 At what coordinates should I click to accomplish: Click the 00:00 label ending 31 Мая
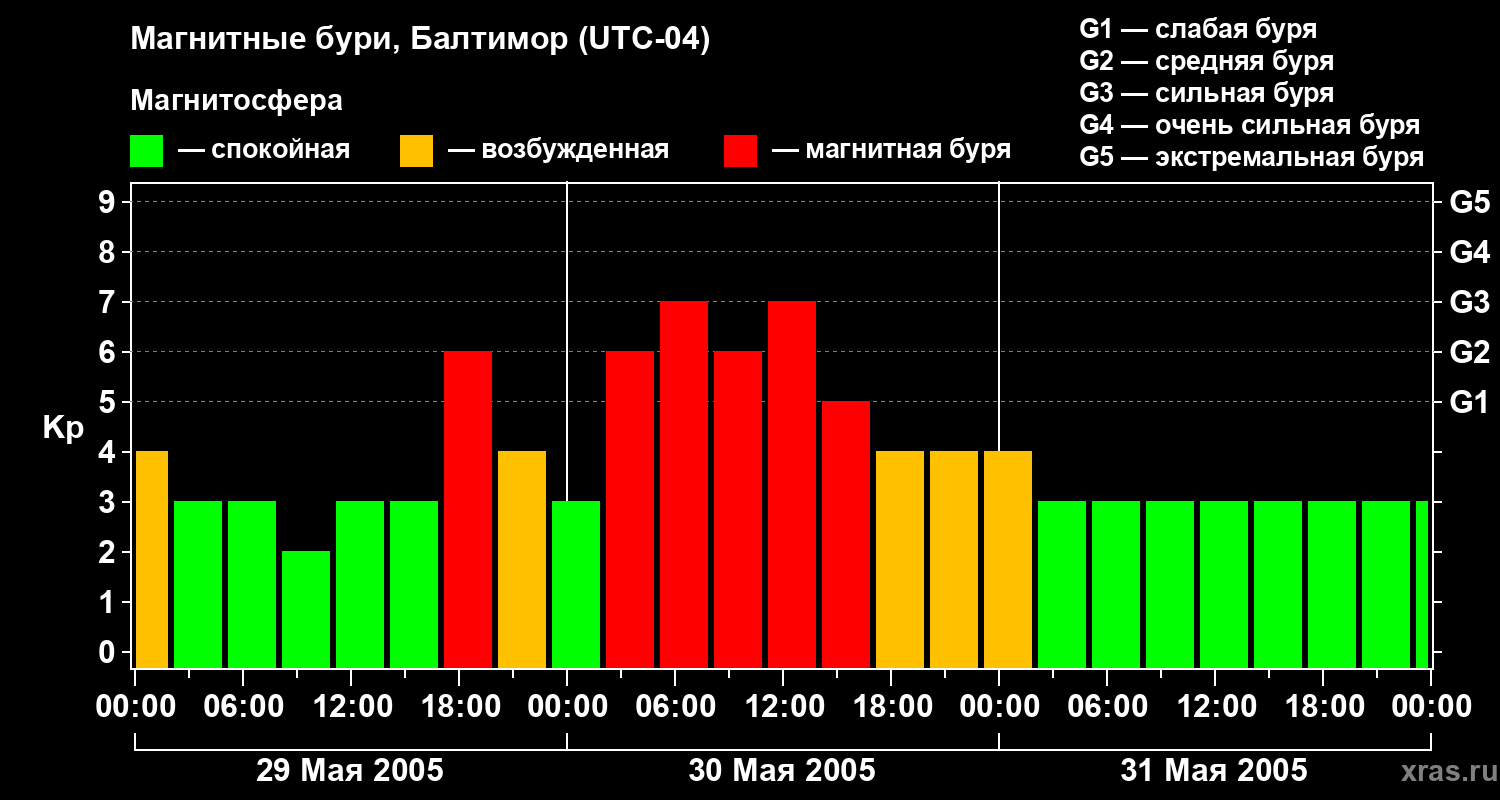coord(1431,706)
